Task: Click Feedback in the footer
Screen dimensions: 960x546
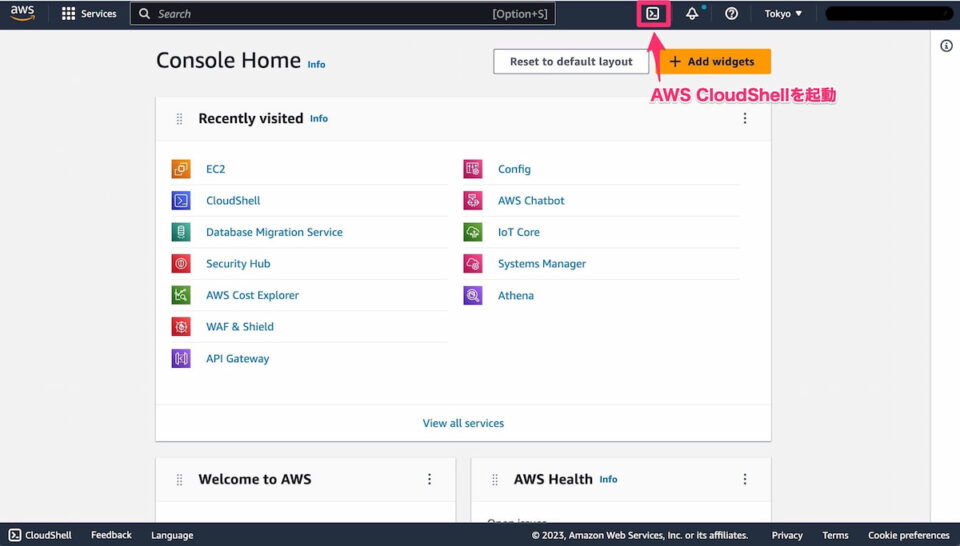Action: [x=111, y=535]
